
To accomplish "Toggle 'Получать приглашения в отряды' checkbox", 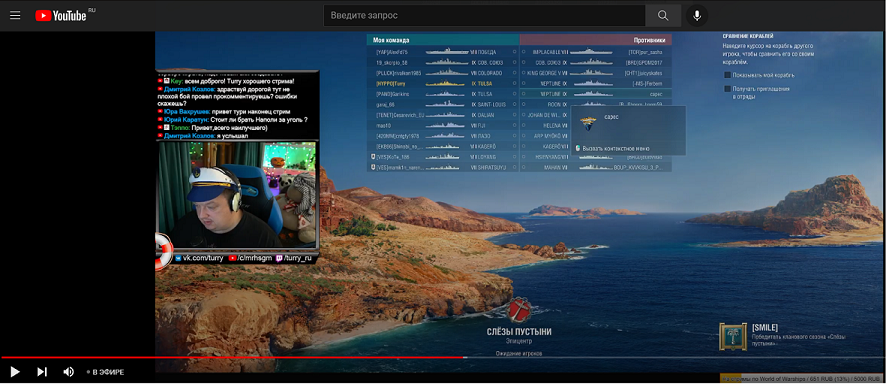I will pyautogui.click(x=728, y=89).
